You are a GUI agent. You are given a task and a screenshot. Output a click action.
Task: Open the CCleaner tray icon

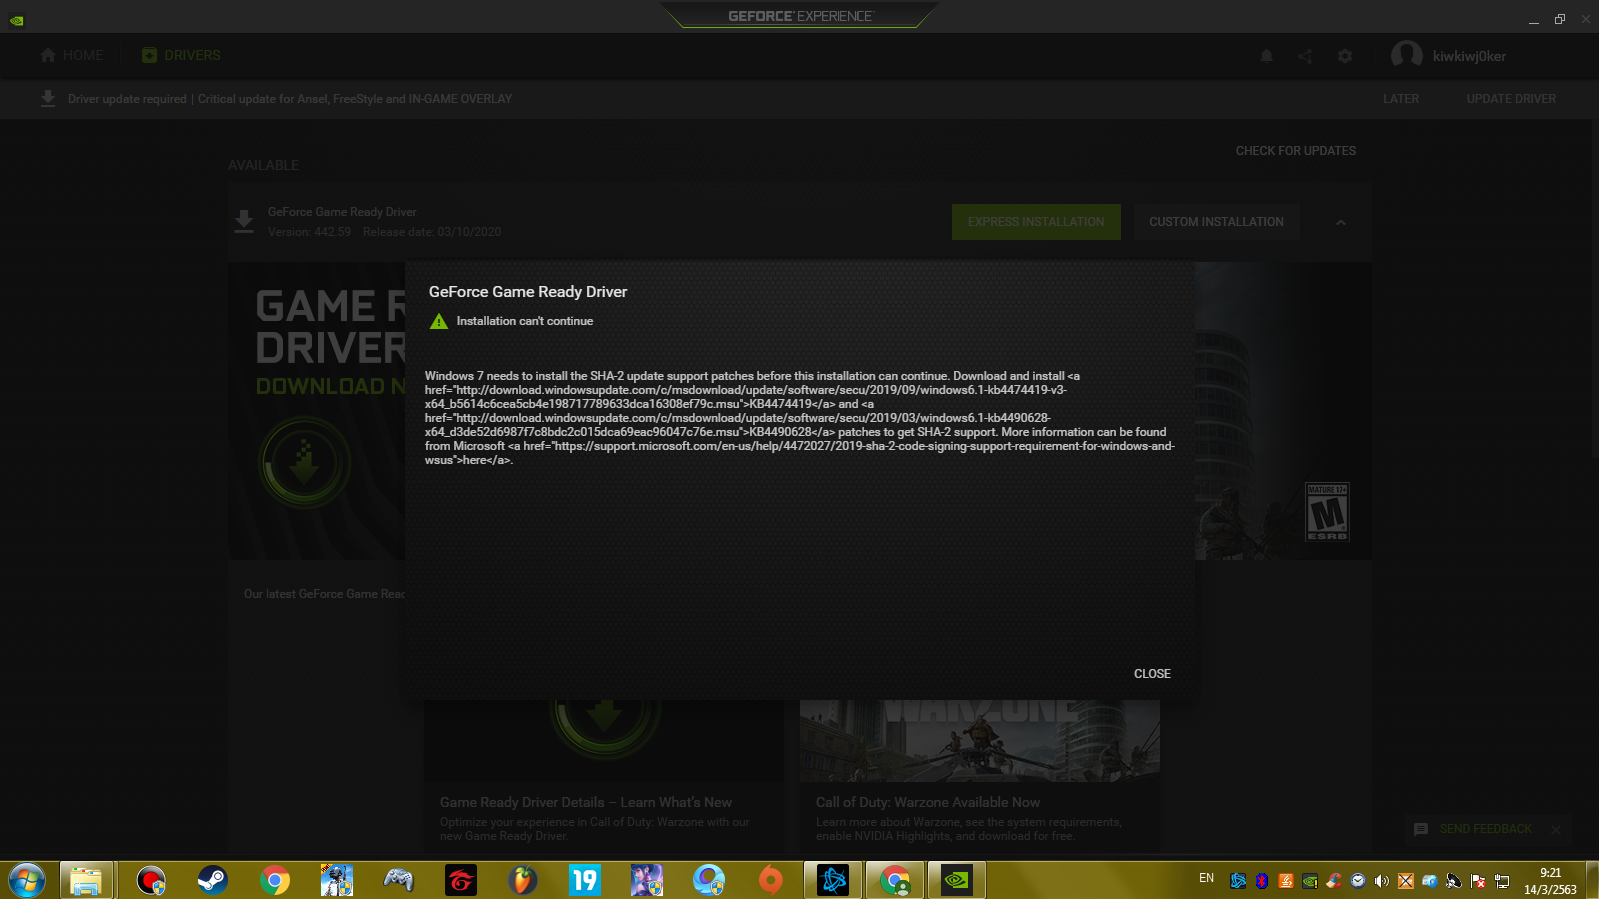point(1334,881)
